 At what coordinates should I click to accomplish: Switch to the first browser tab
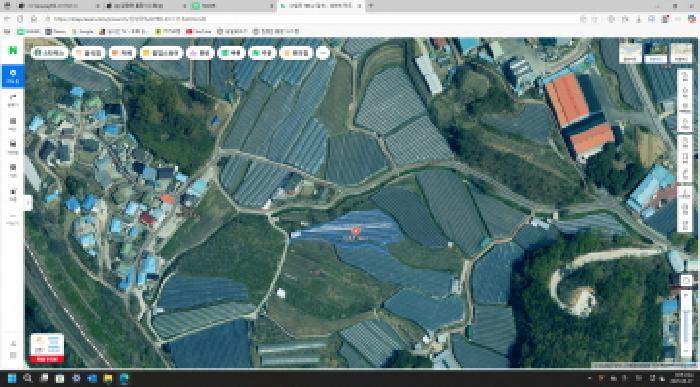coord(58,6)
